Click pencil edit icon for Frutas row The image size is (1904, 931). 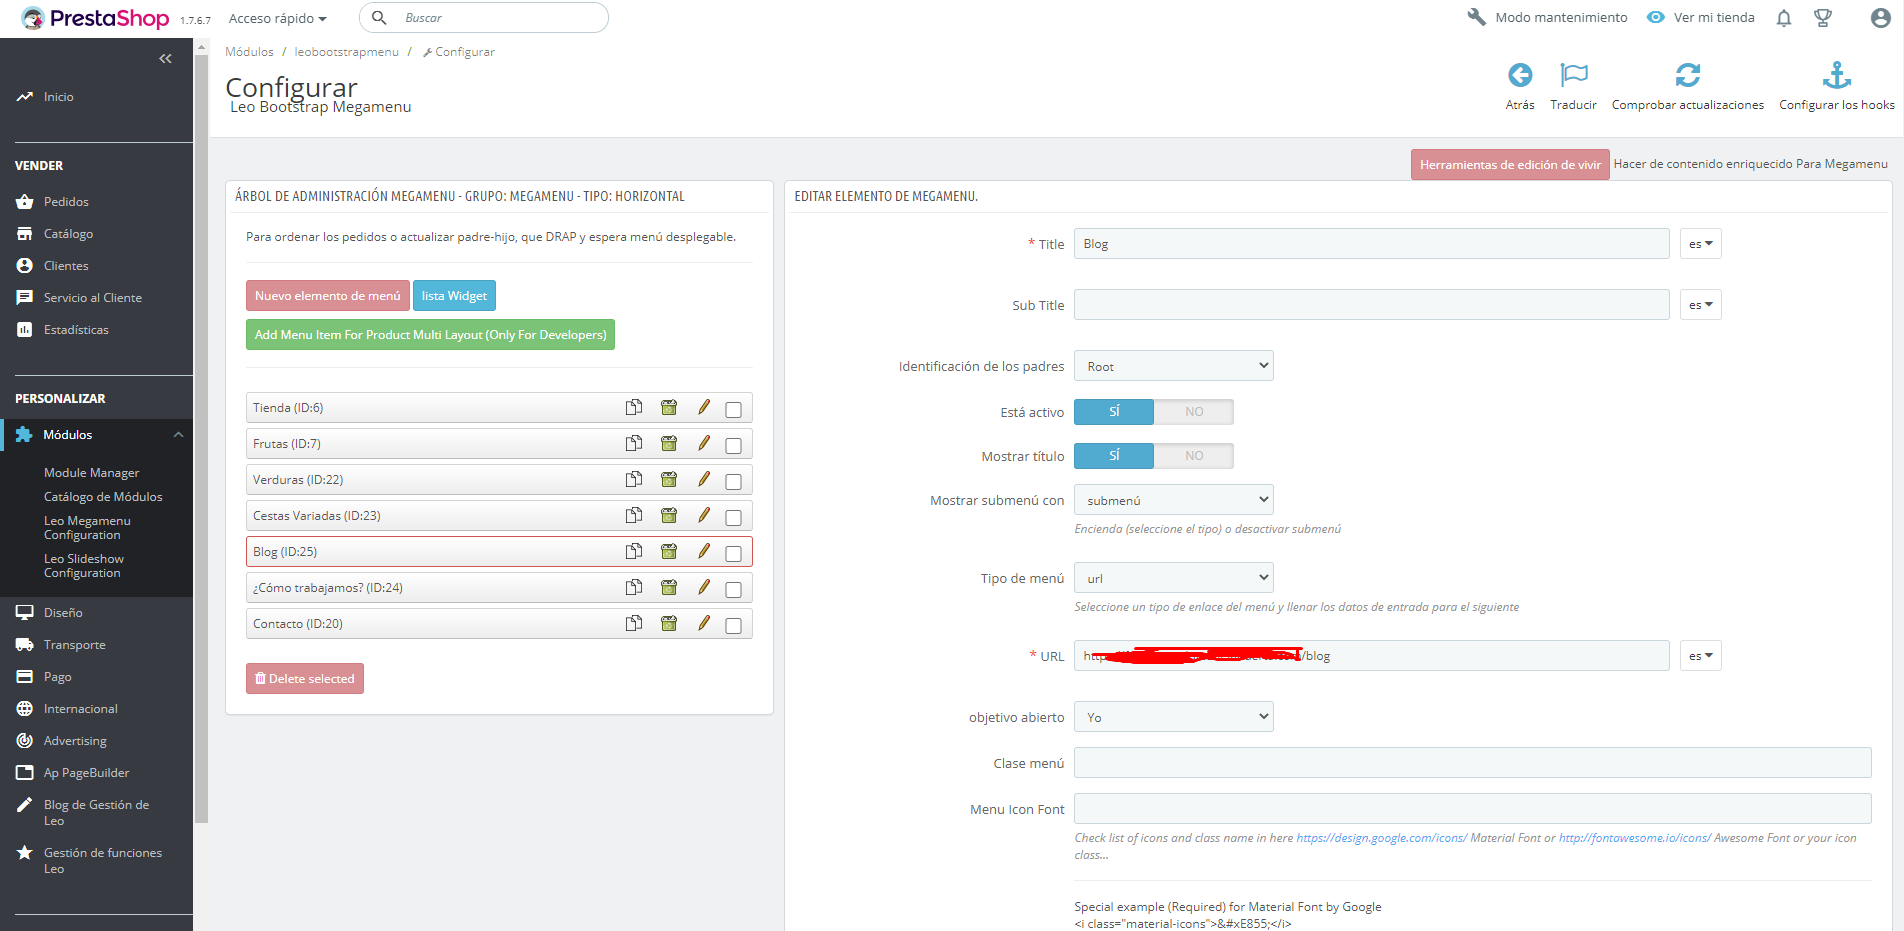pyautogui.click(x=704, y=443)
